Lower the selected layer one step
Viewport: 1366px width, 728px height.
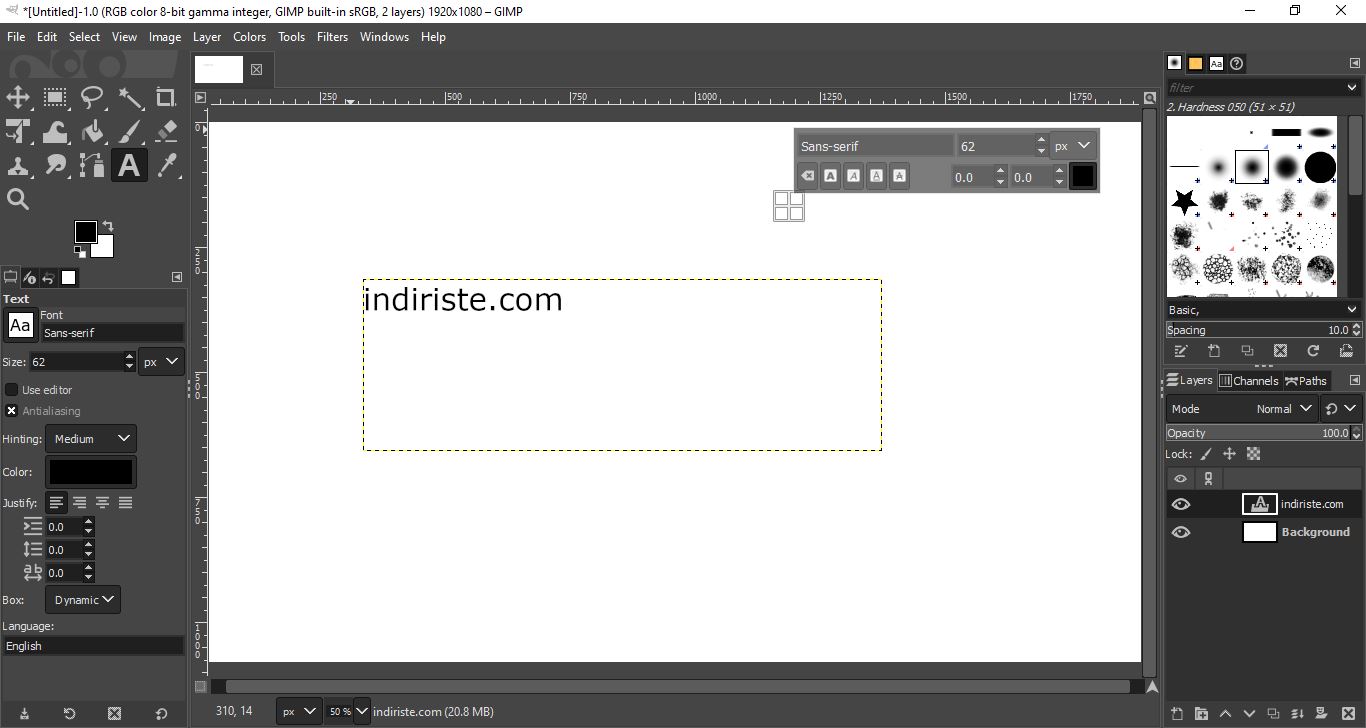[1249, 714]
